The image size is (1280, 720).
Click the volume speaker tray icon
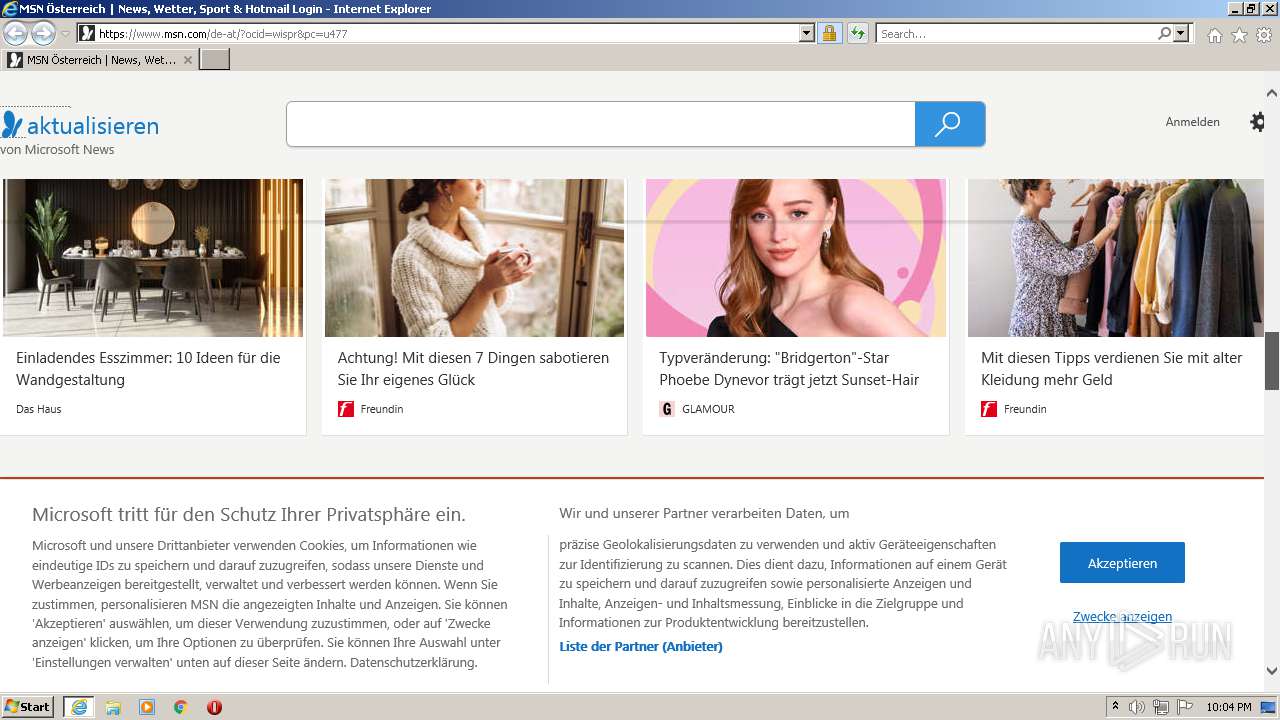(x=1137, y=707)
